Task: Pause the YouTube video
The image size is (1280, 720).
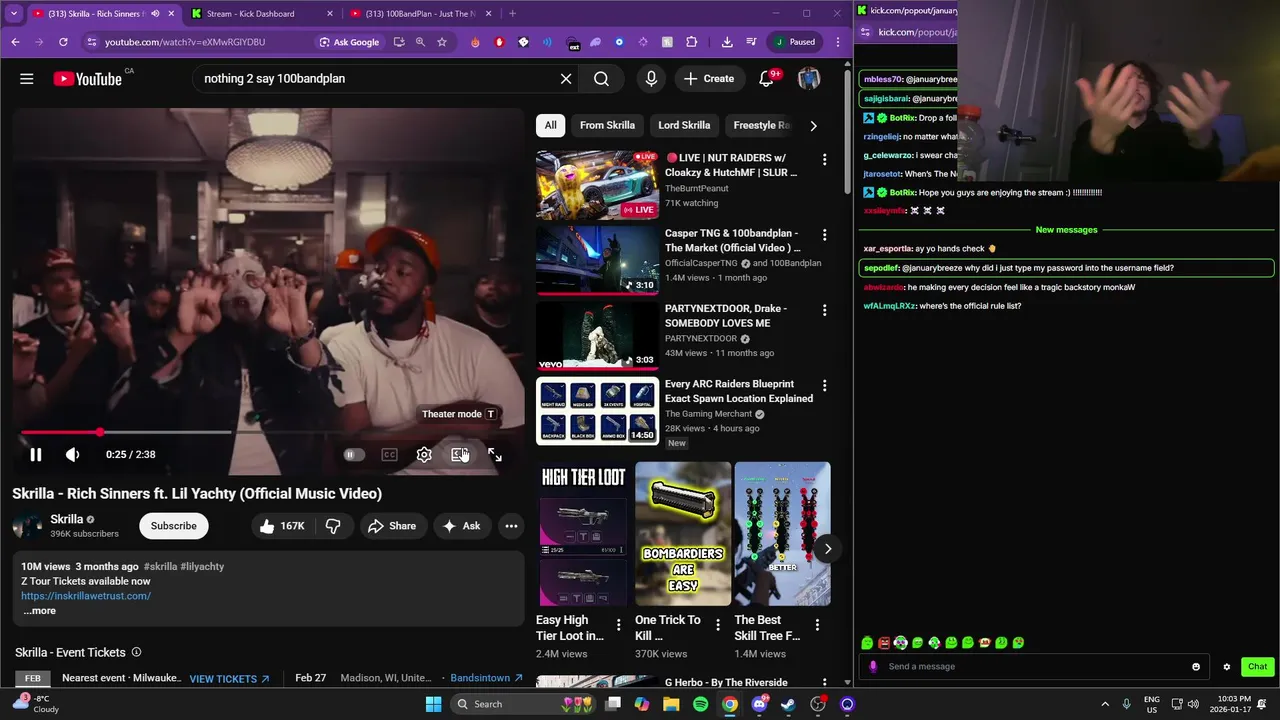Action: (35, 454)
